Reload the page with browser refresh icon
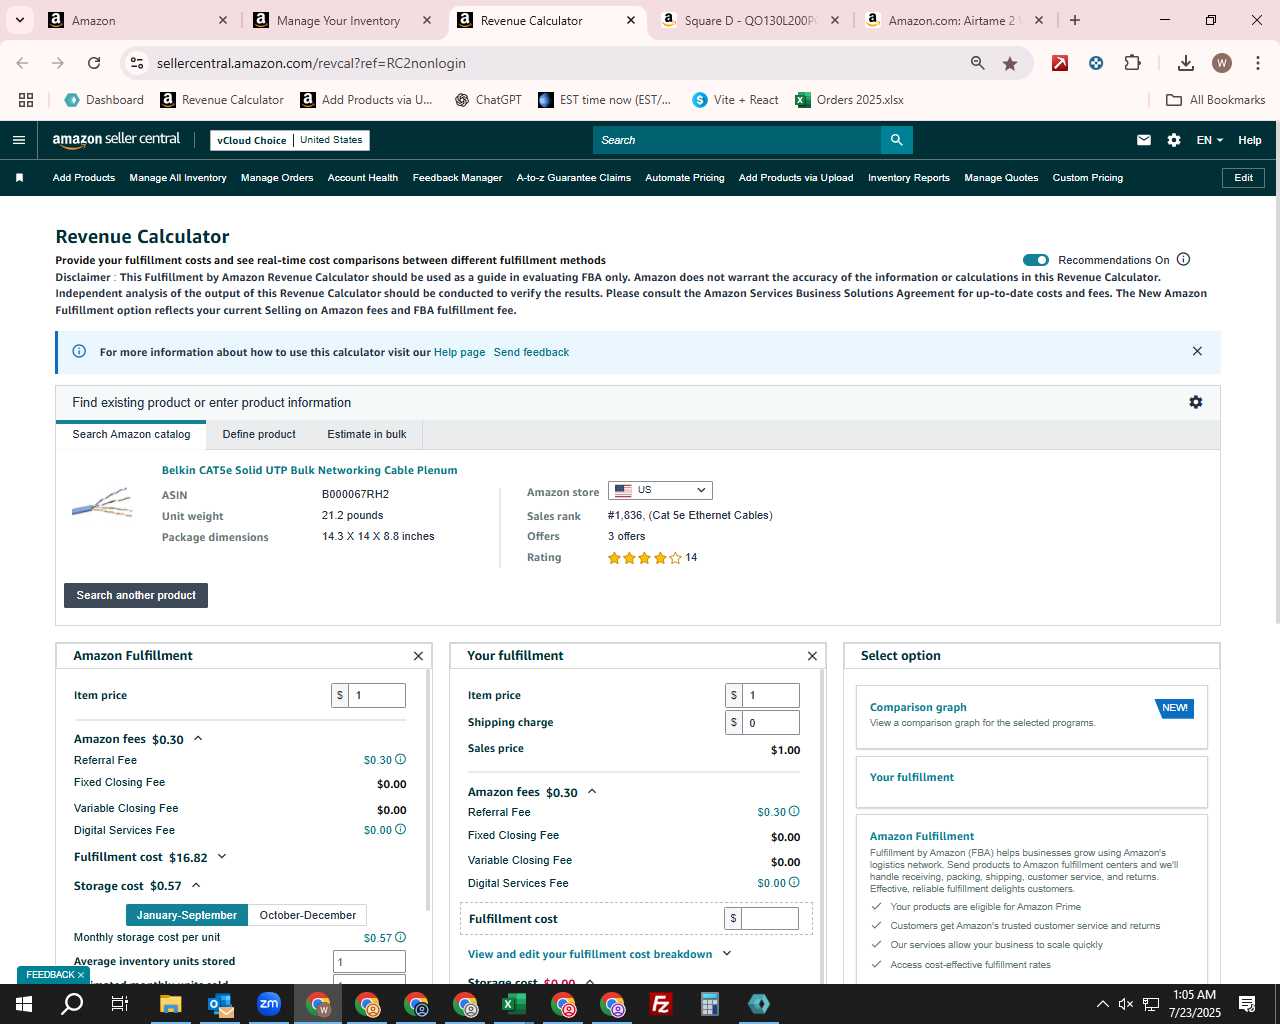1280x1024 pixels. 94,63
